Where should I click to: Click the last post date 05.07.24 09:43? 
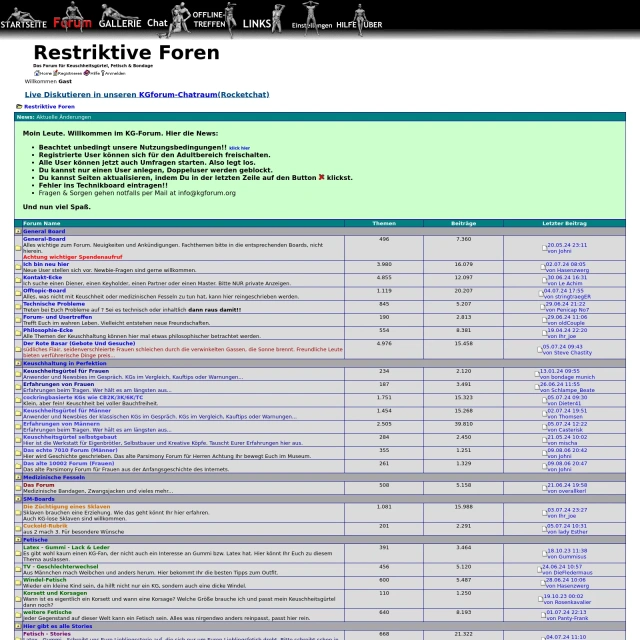562,347
